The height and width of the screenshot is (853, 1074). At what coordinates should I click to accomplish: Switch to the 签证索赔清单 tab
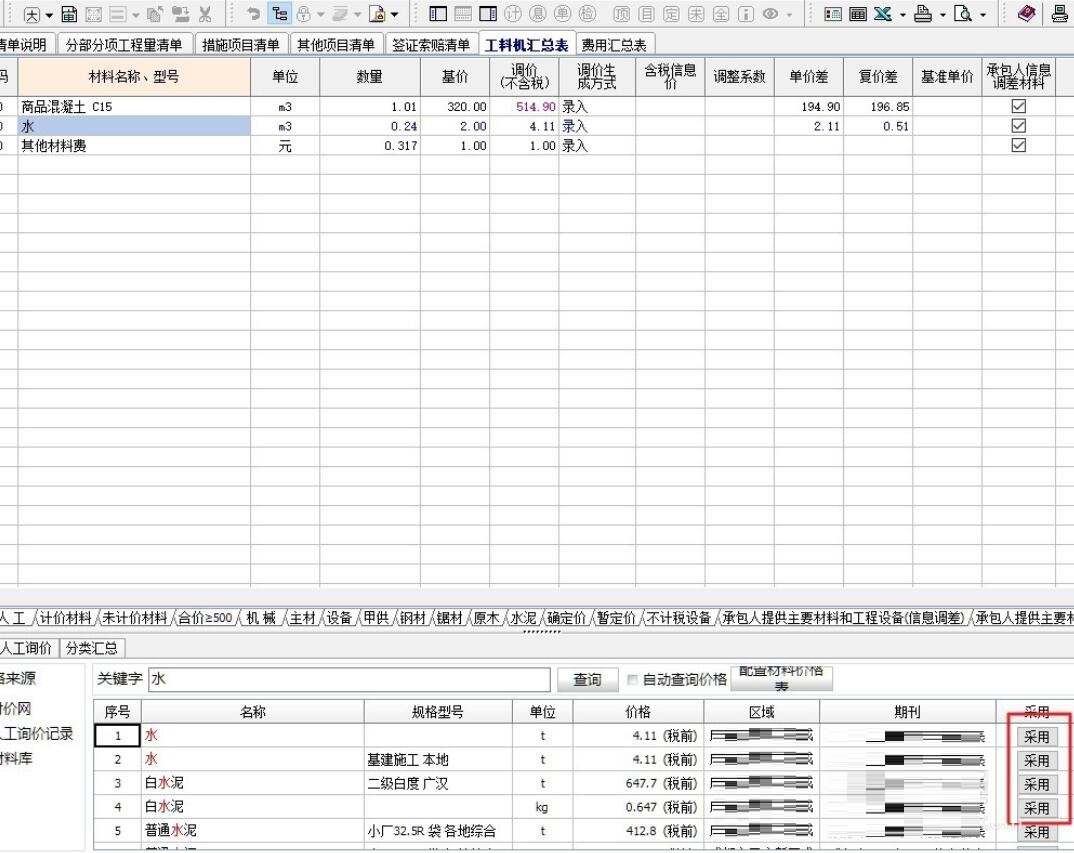431,45
